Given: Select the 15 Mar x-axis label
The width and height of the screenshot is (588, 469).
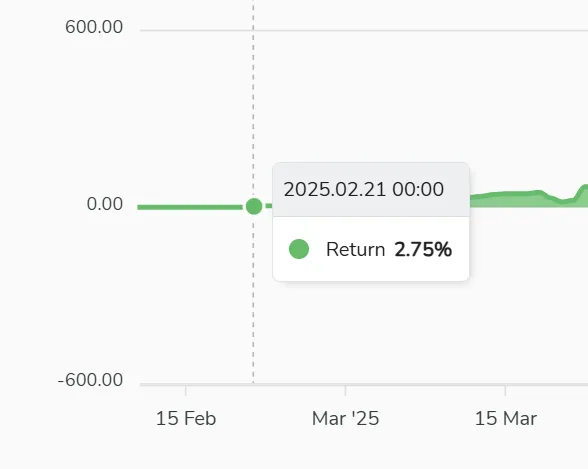Looking at the screenshot, I should [506, 418].
